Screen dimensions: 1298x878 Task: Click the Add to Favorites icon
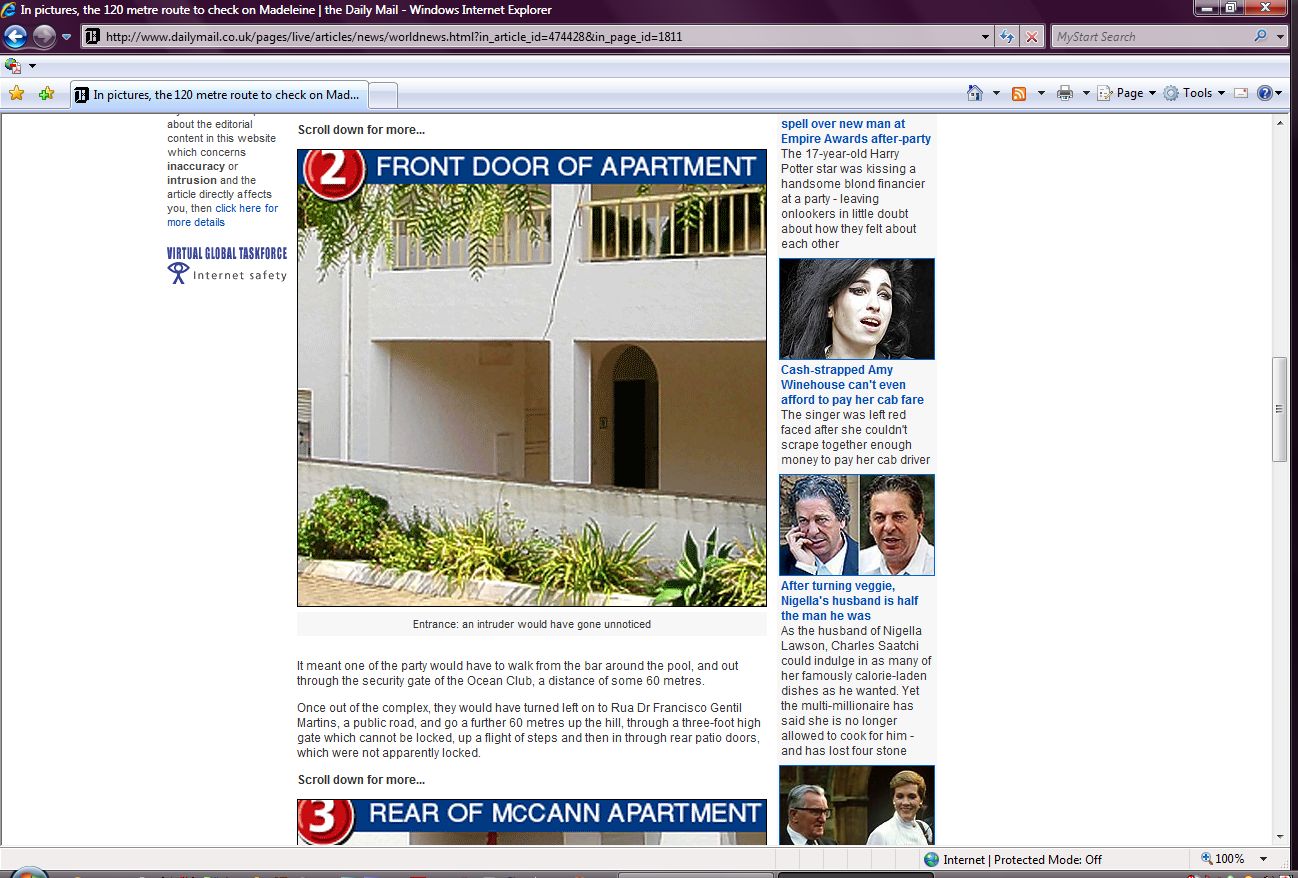[46, 94]
